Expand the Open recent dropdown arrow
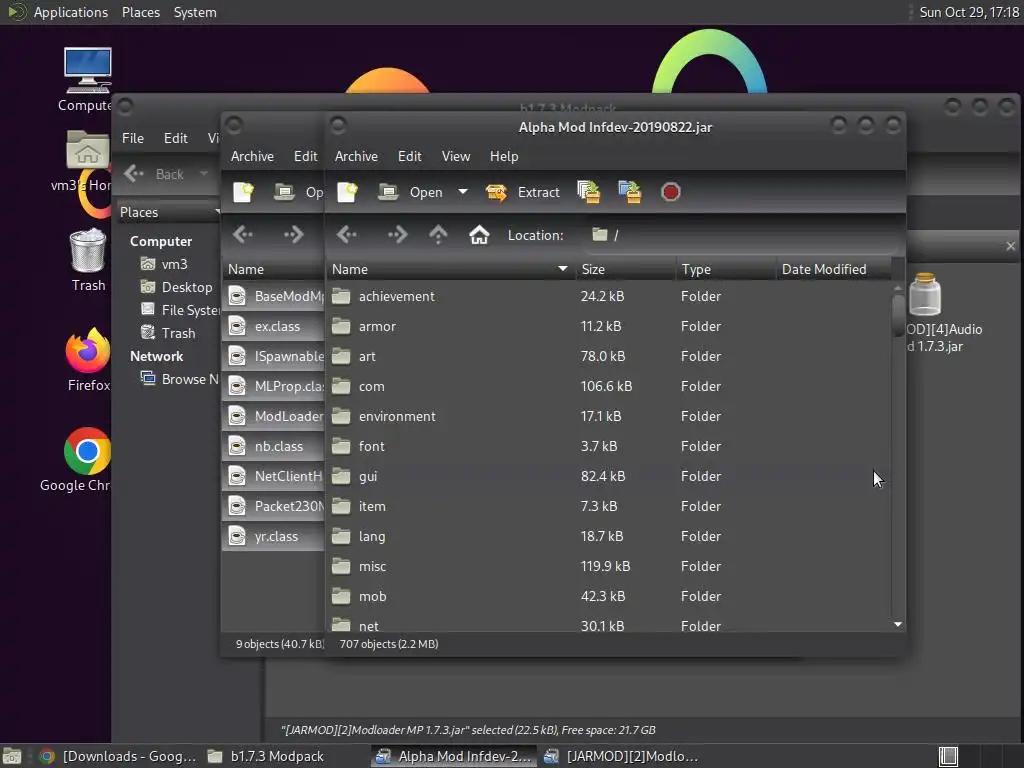The image size is (1024, 768). (x=463, y=192)
